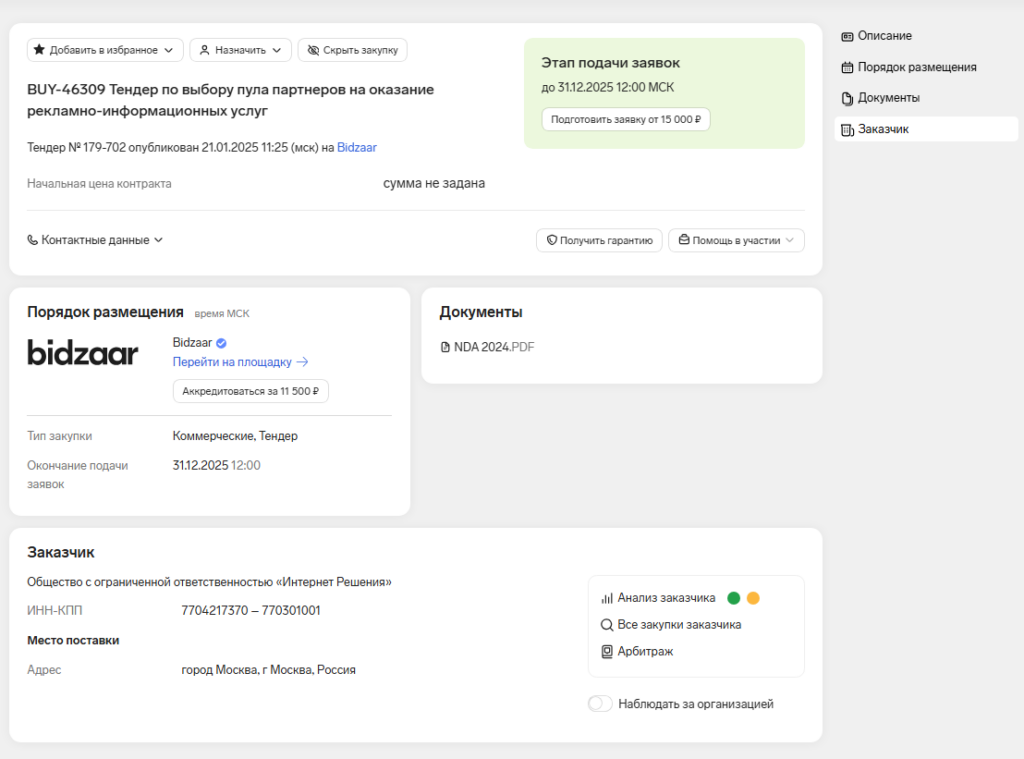Screen dimensions: 1024x759
Task: Click the star icon in Добавить в избранное
Action: pos(38,50)
